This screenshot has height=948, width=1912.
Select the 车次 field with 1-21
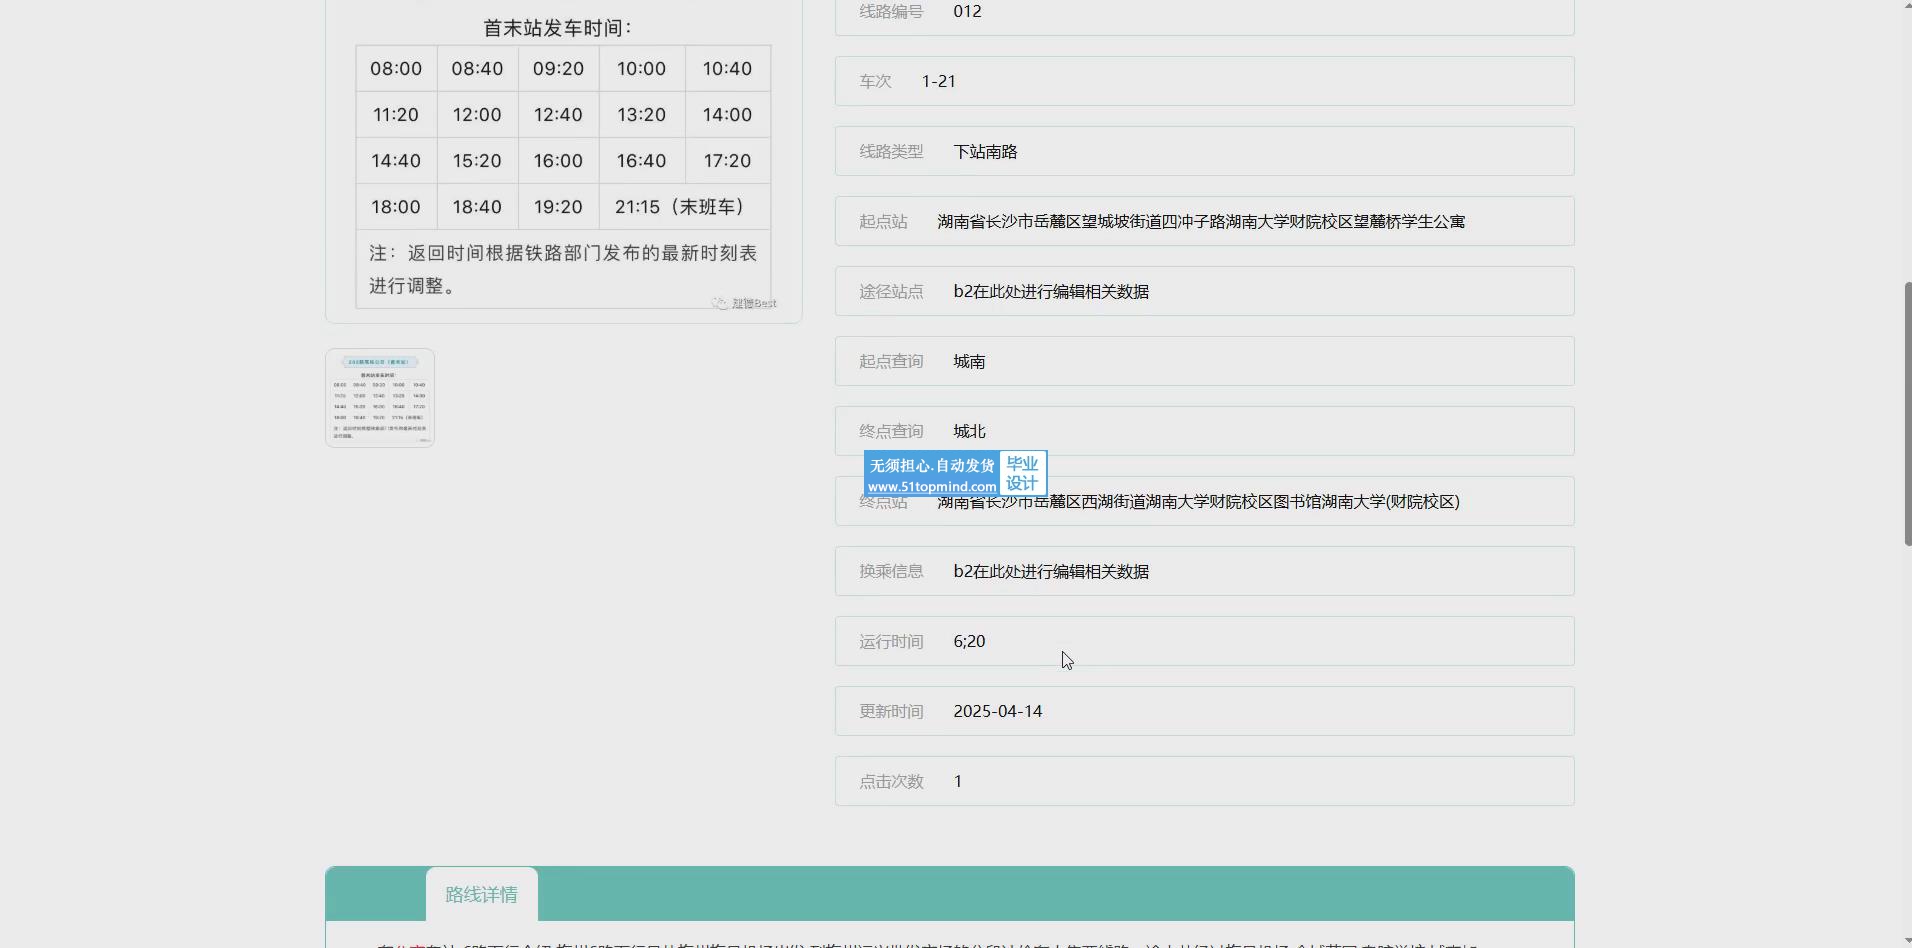1204,81
